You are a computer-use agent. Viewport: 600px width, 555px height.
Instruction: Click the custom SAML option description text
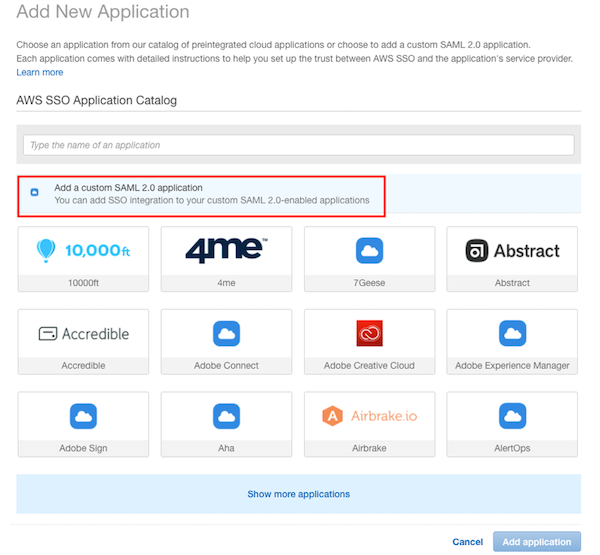212,200
